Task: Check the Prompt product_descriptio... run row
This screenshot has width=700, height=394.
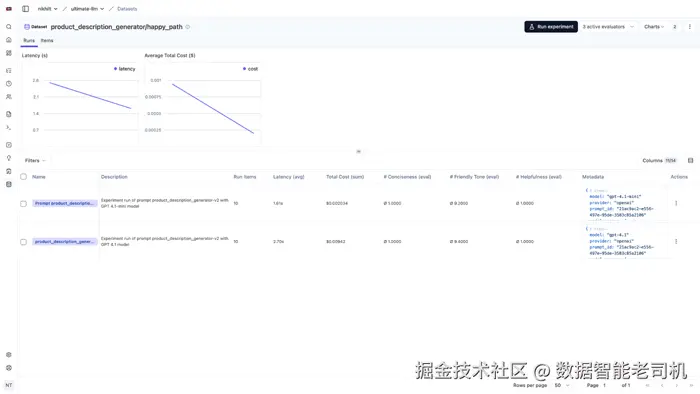Action: (x=24, y=203)
